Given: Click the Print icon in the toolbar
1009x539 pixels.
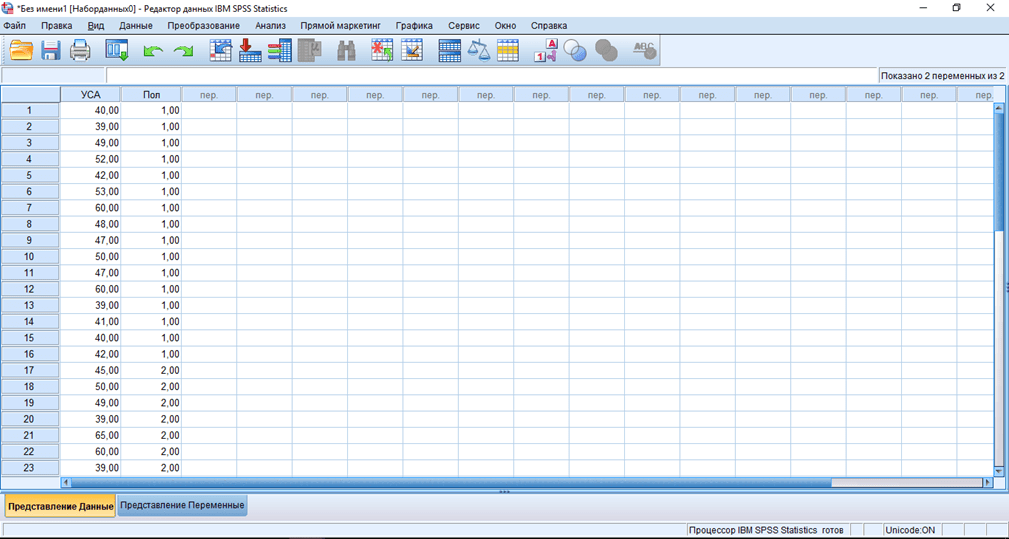Looking at the screenshot, I should 80,50.
